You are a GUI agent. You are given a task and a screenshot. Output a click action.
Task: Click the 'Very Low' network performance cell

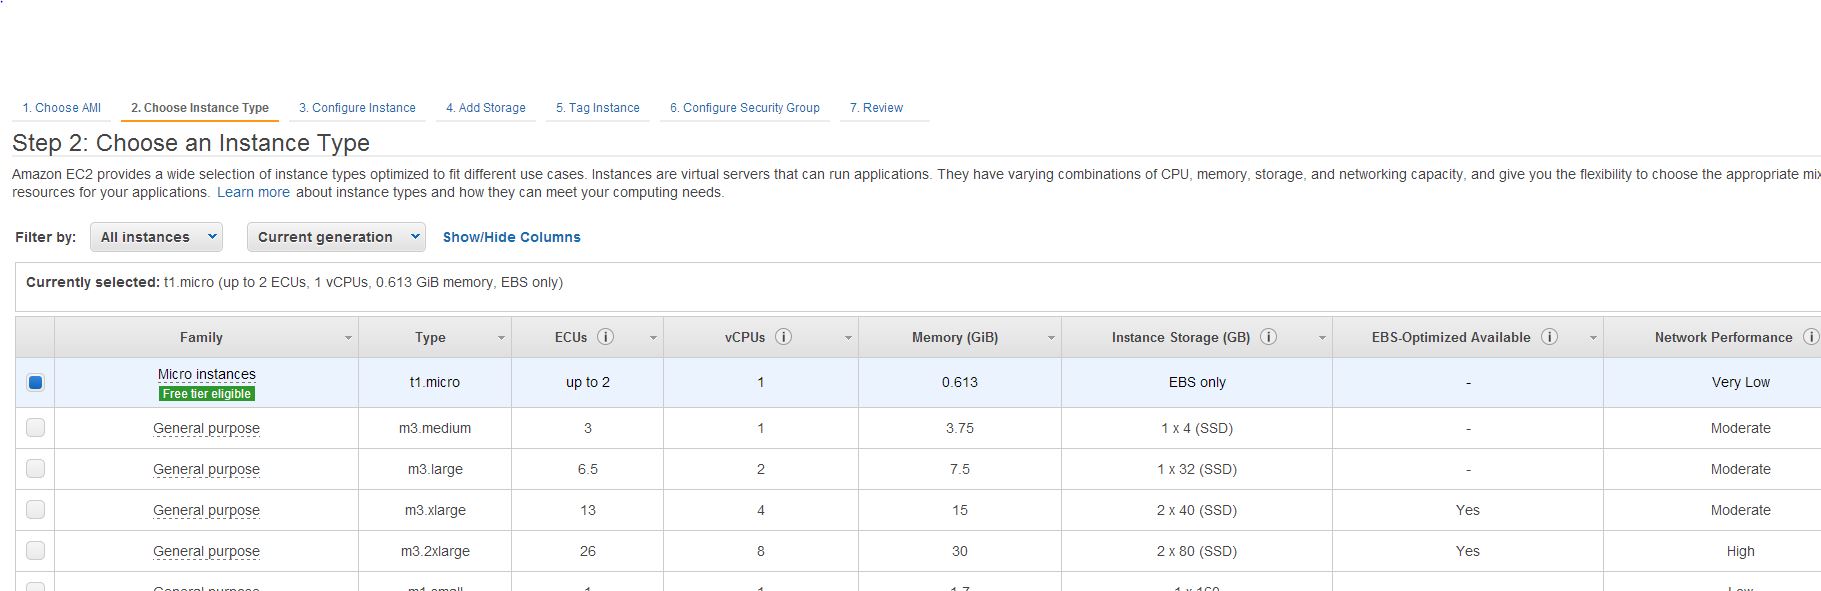1741,382
